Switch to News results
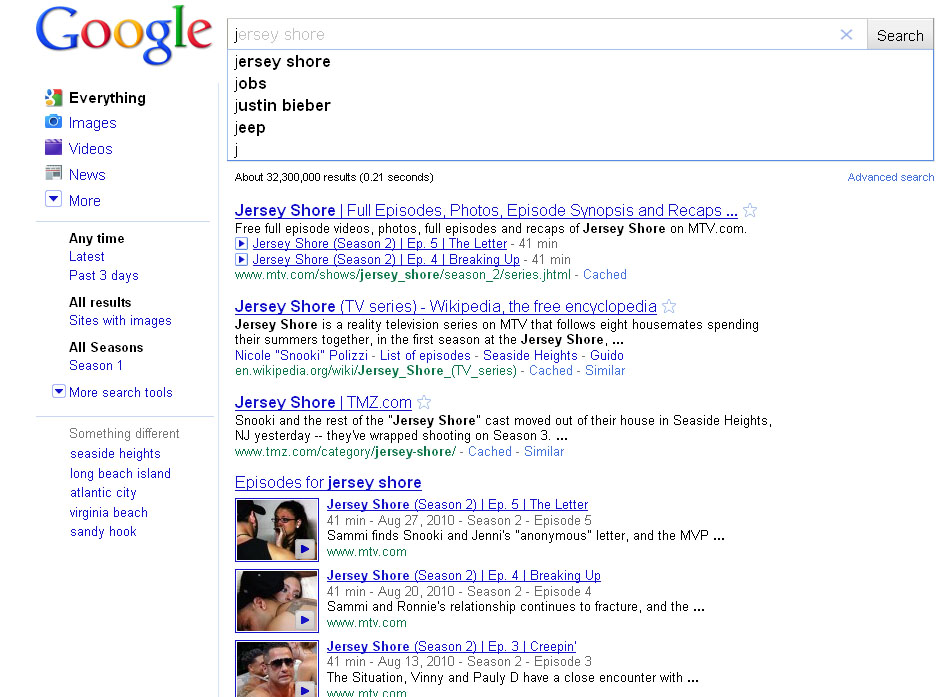 [x=87, y=175]
